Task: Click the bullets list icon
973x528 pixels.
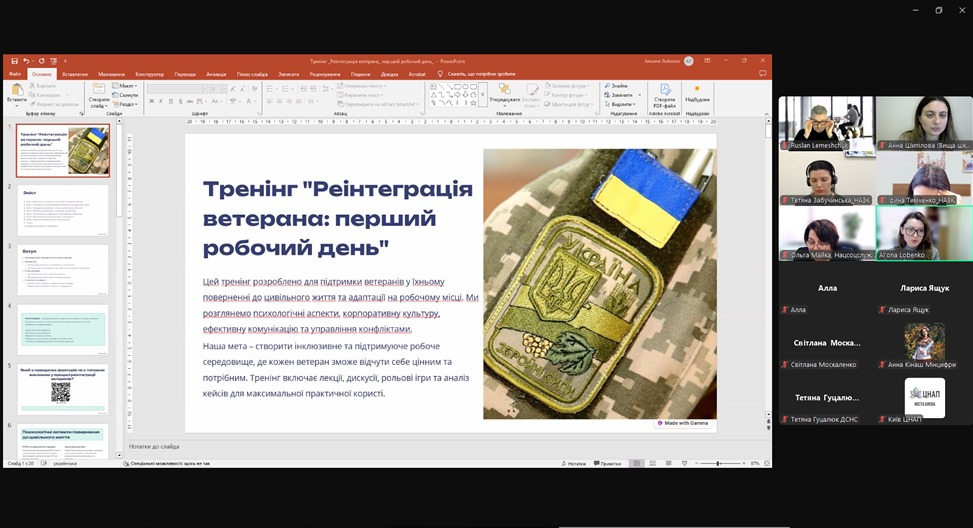Action: click(269, 89)
